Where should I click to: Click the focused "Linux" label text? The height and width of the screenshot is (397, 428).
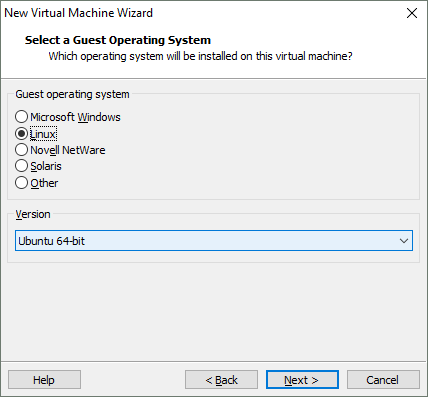[43, 134]
